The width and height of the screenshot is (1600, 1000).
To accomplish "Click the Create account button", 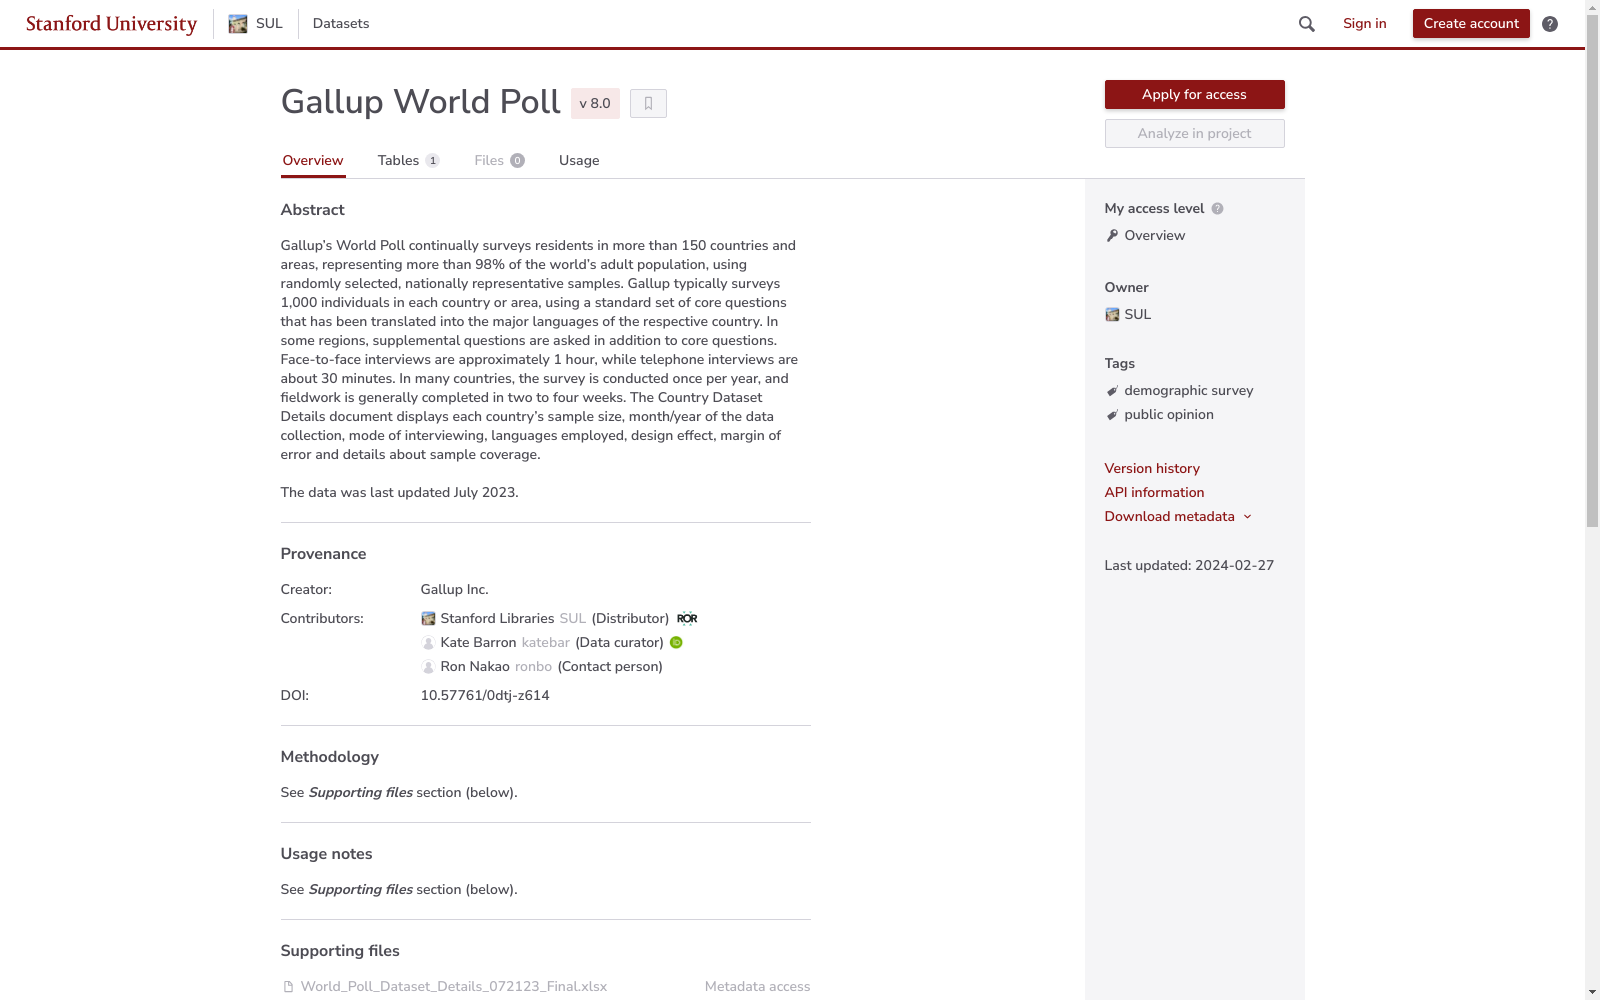I will pyautogui.click(x=1470, y=24).
